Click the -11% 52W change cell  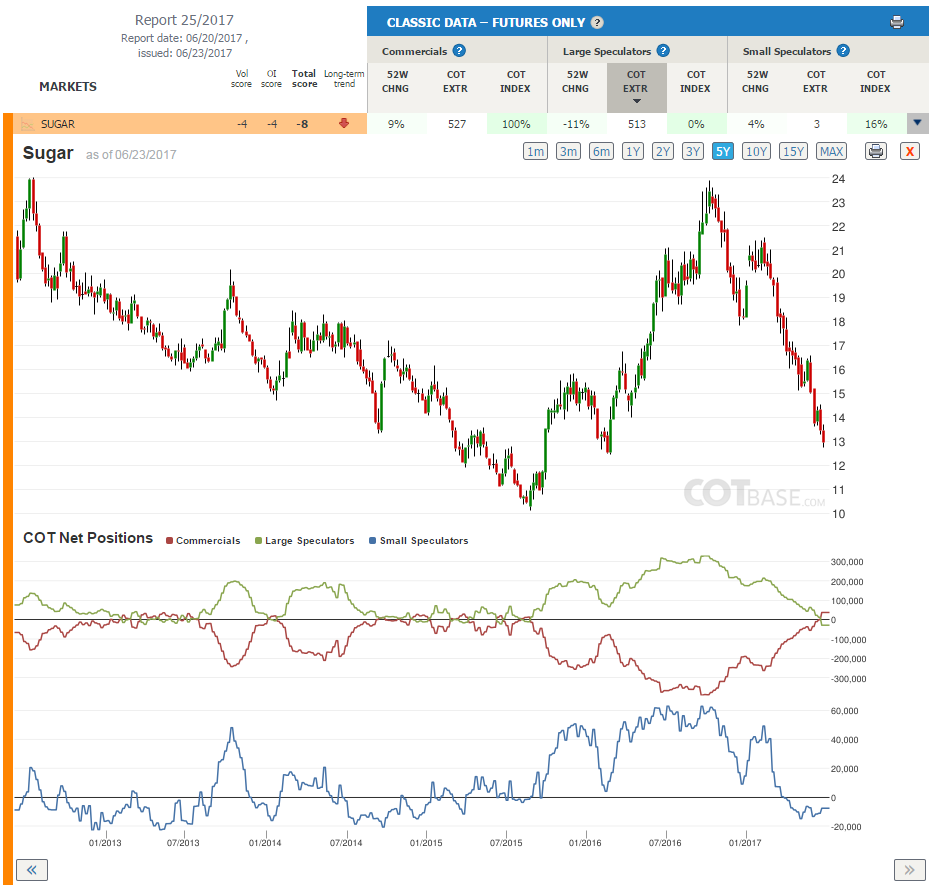click(576, 124)
